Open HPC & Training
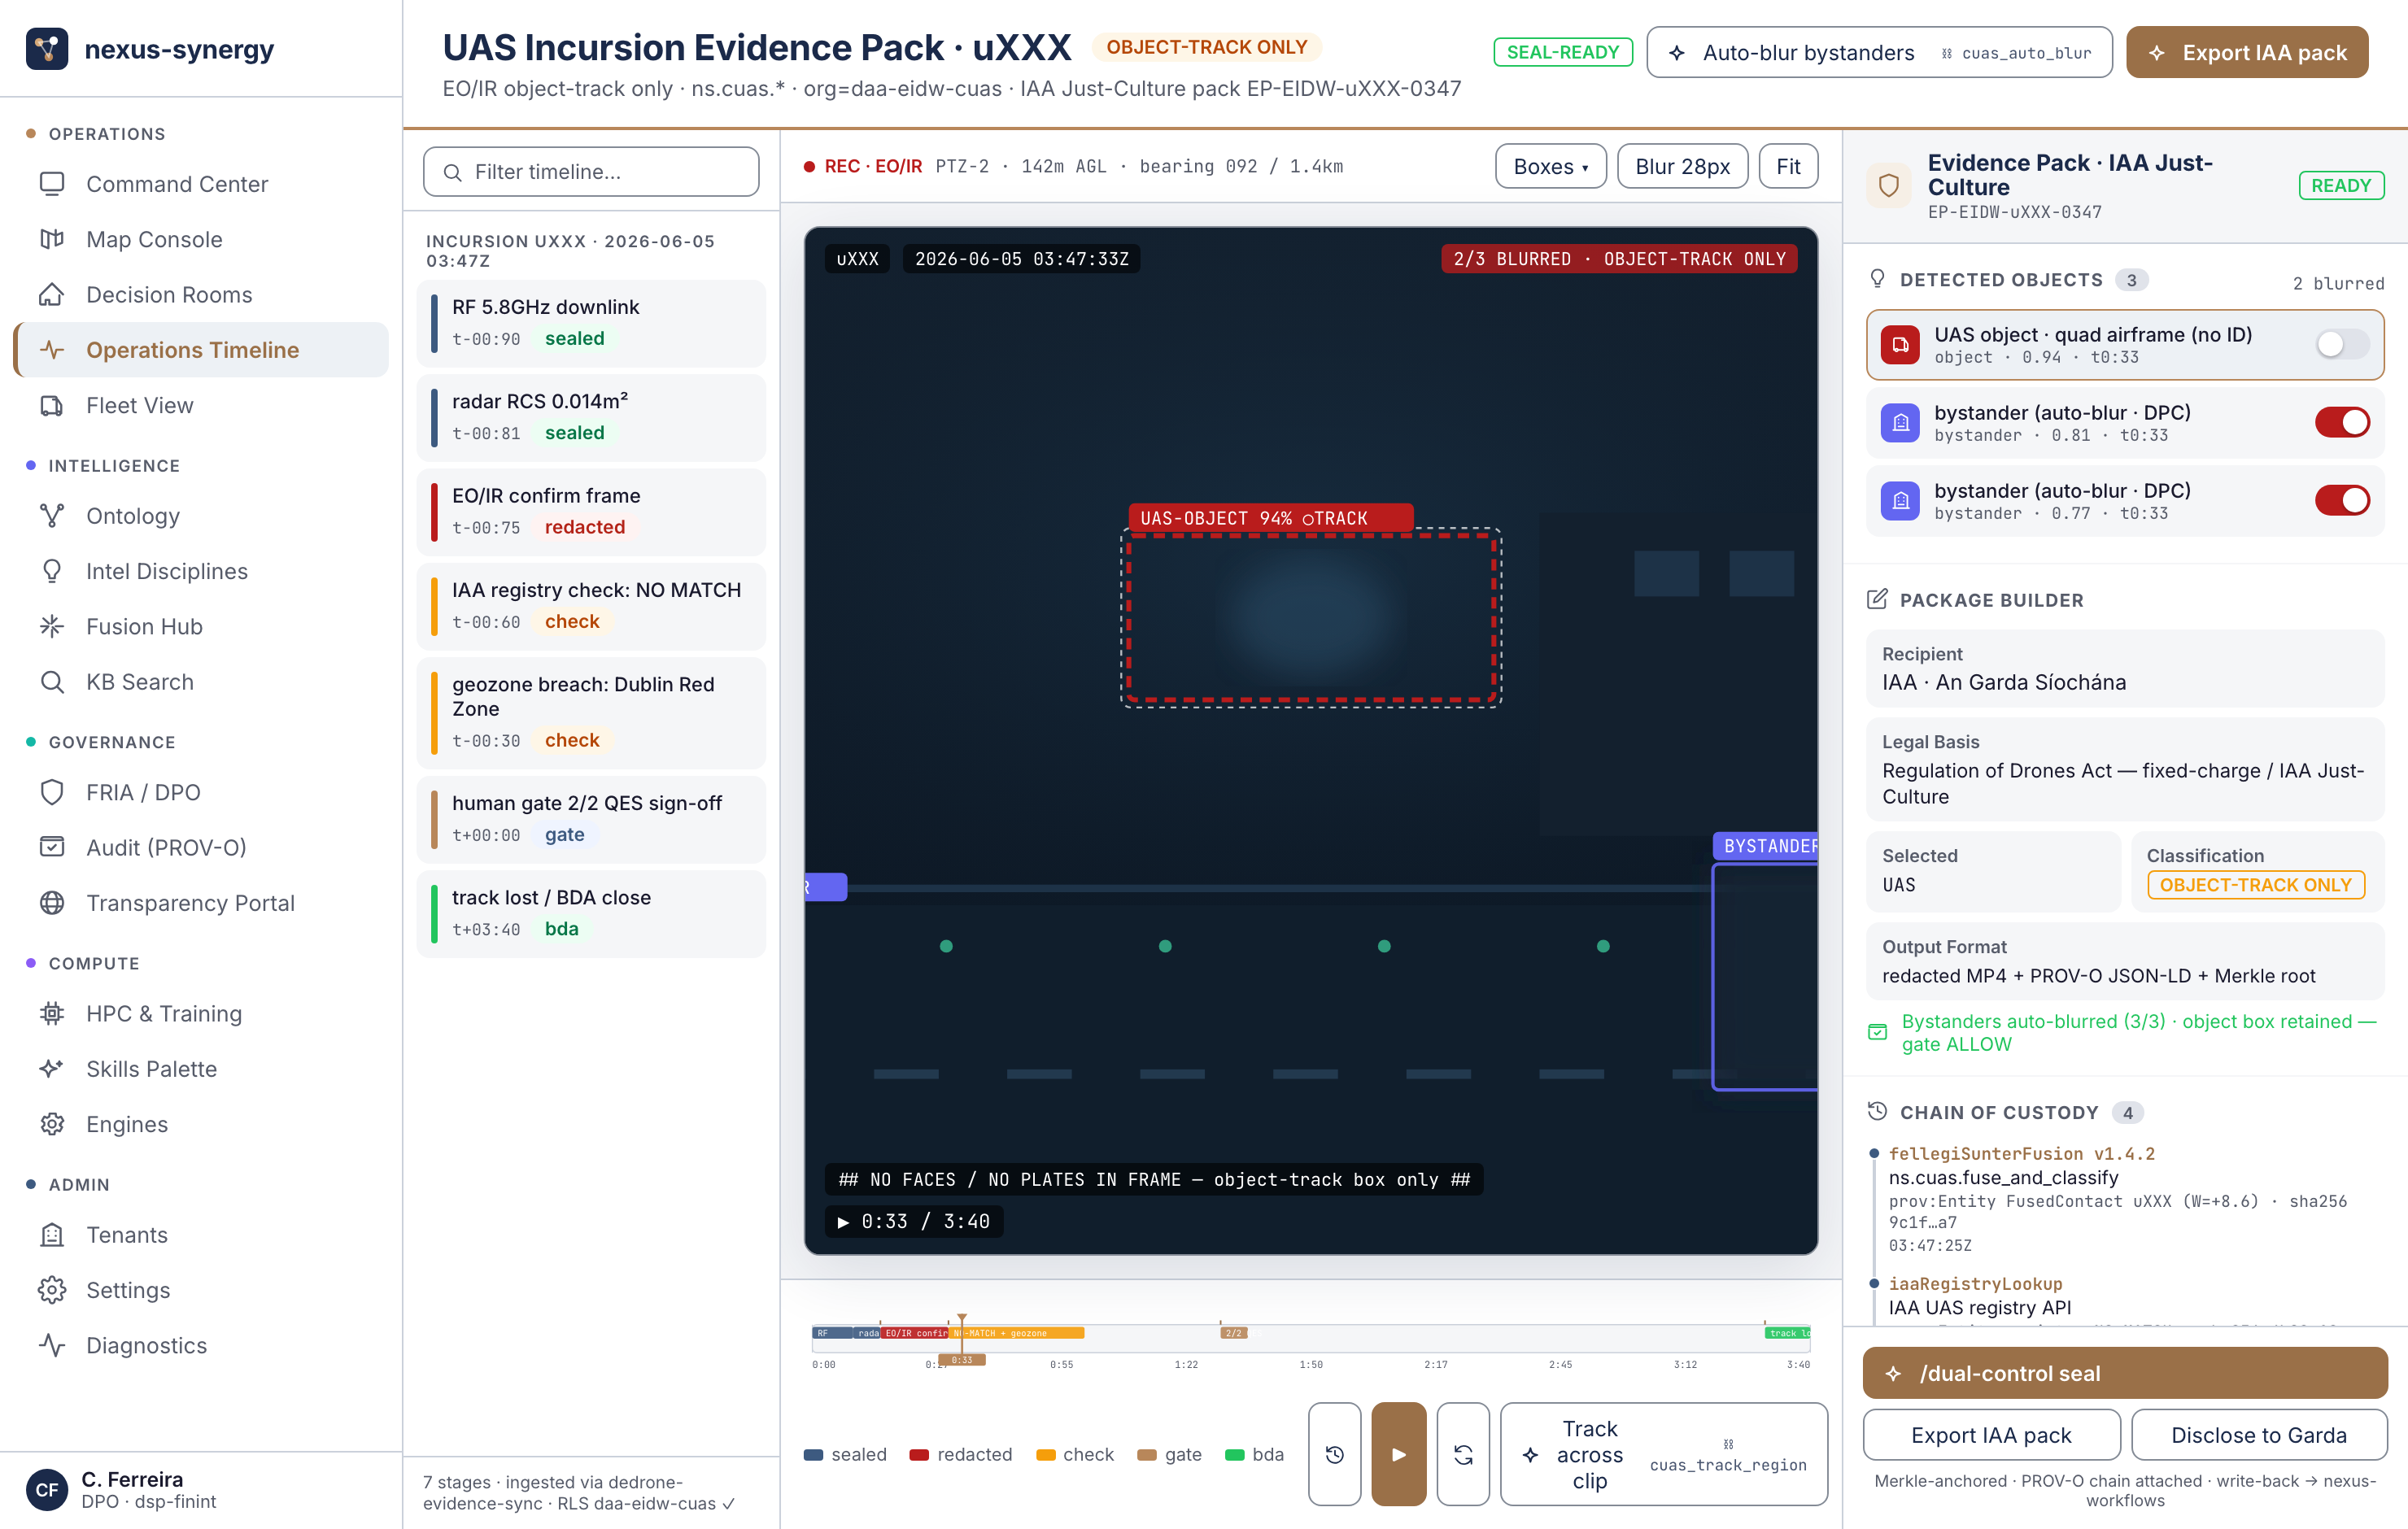The height and width of the screenshot is (1529, 2408). [x=200, y=1013]
